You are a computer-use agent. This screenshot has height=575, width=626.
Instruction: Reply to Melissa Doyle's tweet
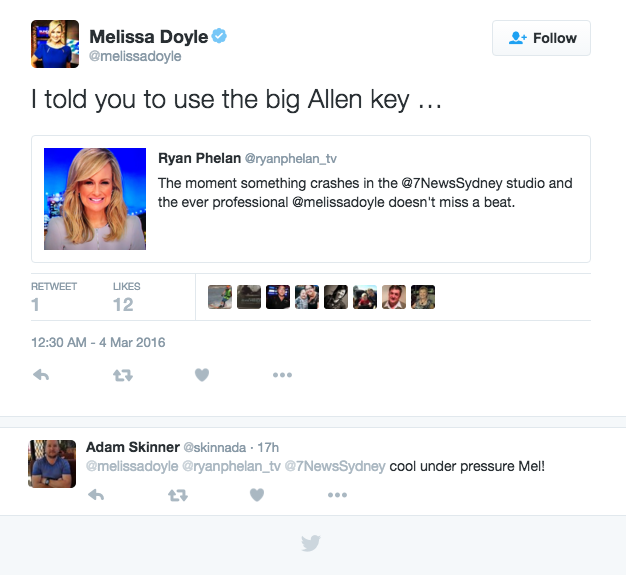(x=41, y=375)
